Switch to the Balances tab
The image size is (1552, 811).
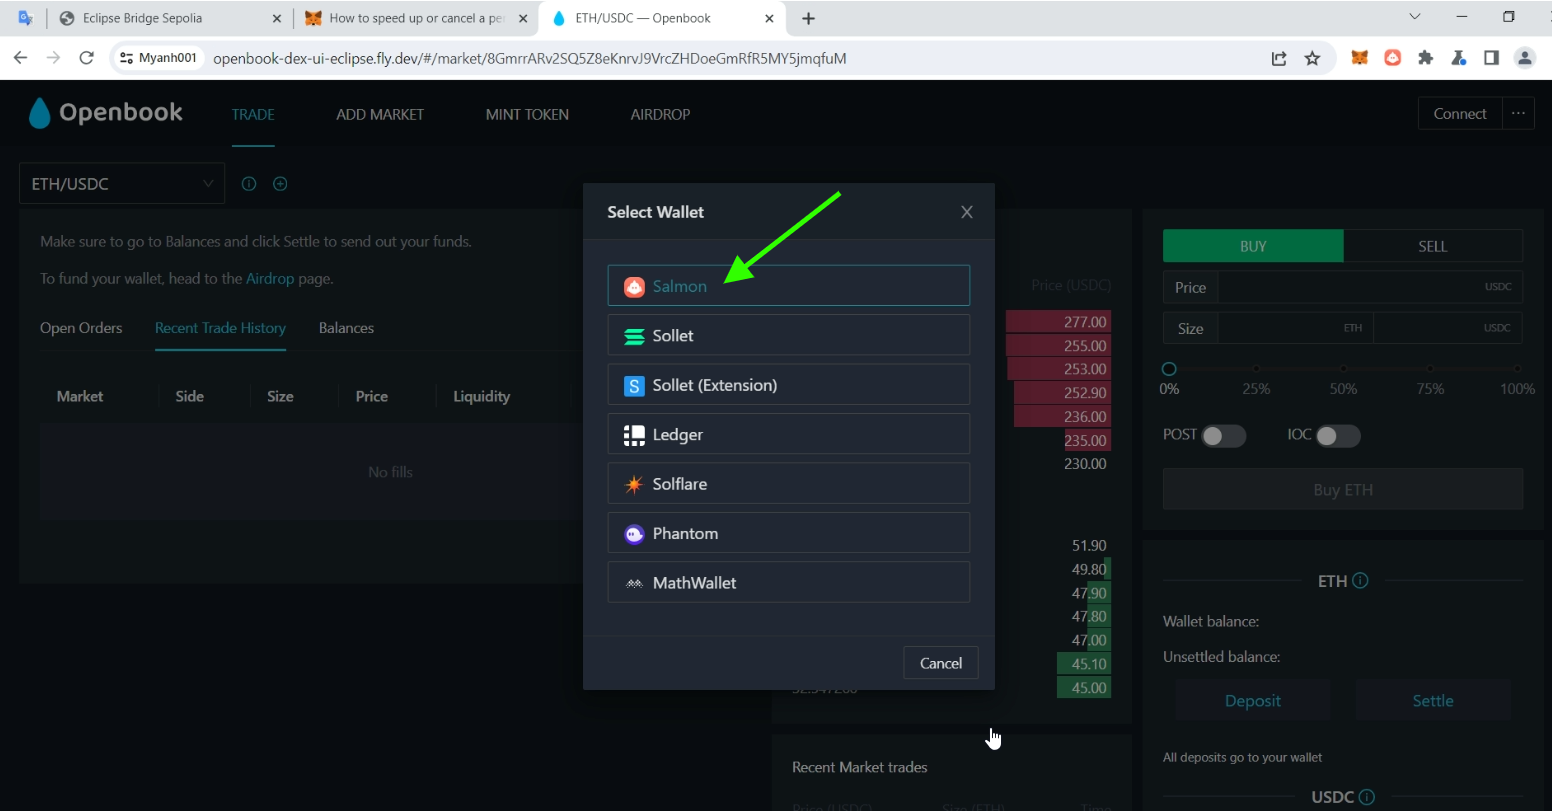[x=346, y=328]
